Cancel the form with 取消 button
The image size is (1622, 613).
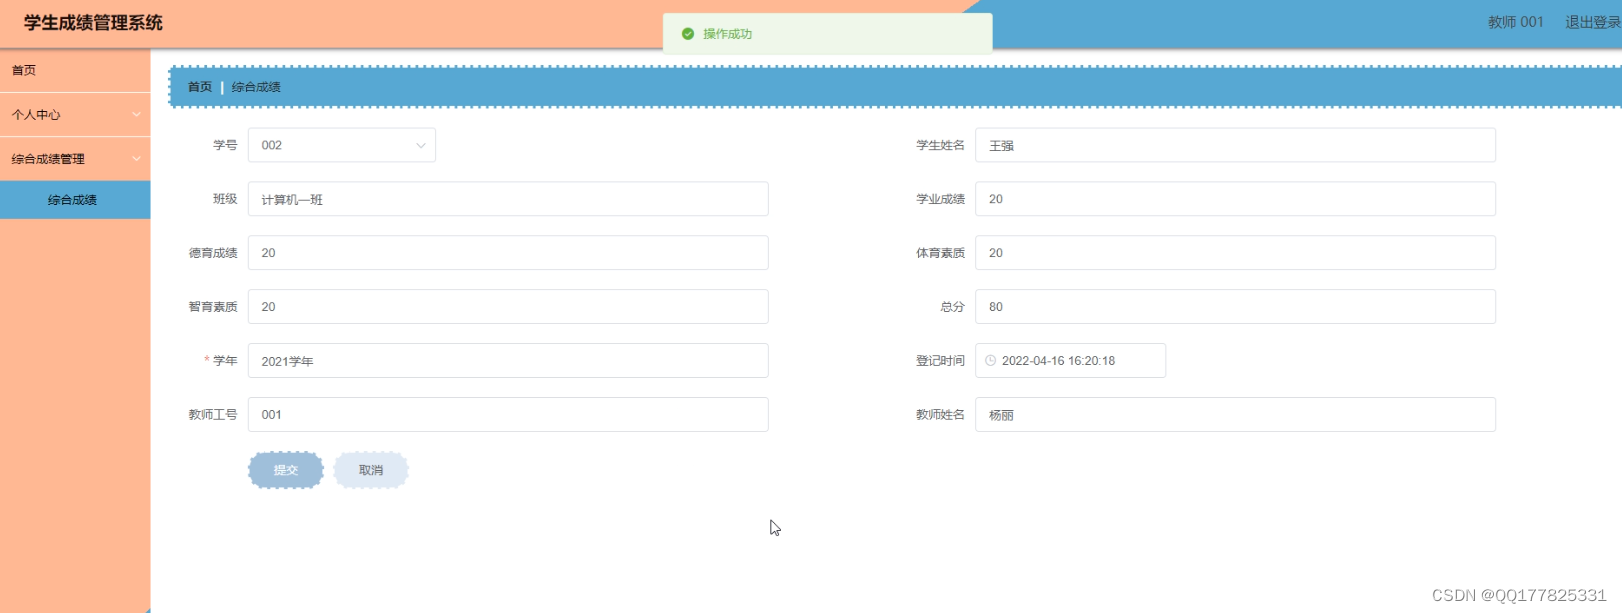371,470
